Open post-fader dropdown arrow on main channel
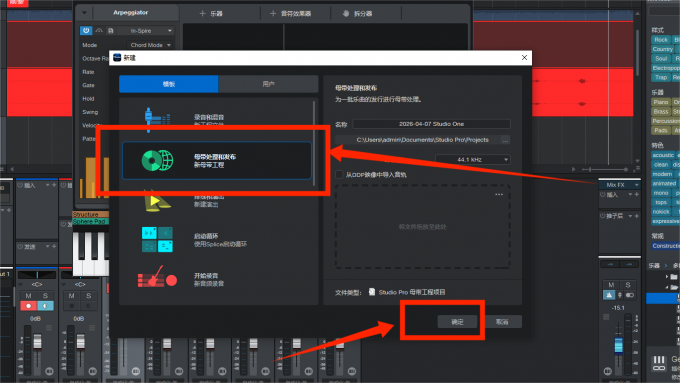The width and height of the screenshot is (680, 383). [x=630, y=216]
